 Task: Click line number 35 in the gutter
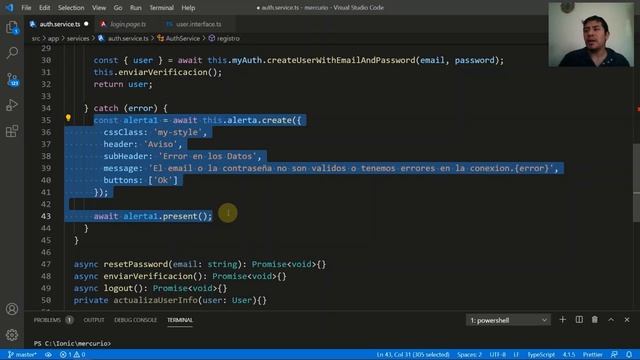(x=46, y=120)
